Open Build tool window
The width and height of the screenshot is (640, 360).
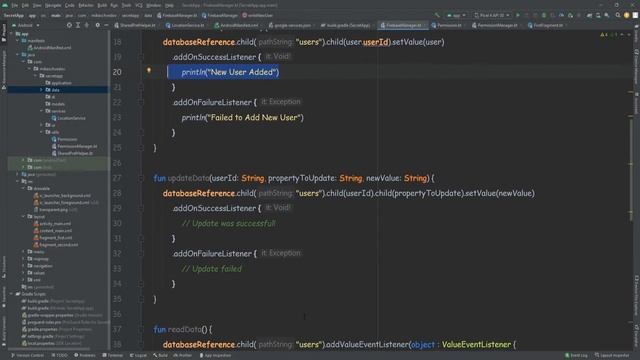coord(160,356)
